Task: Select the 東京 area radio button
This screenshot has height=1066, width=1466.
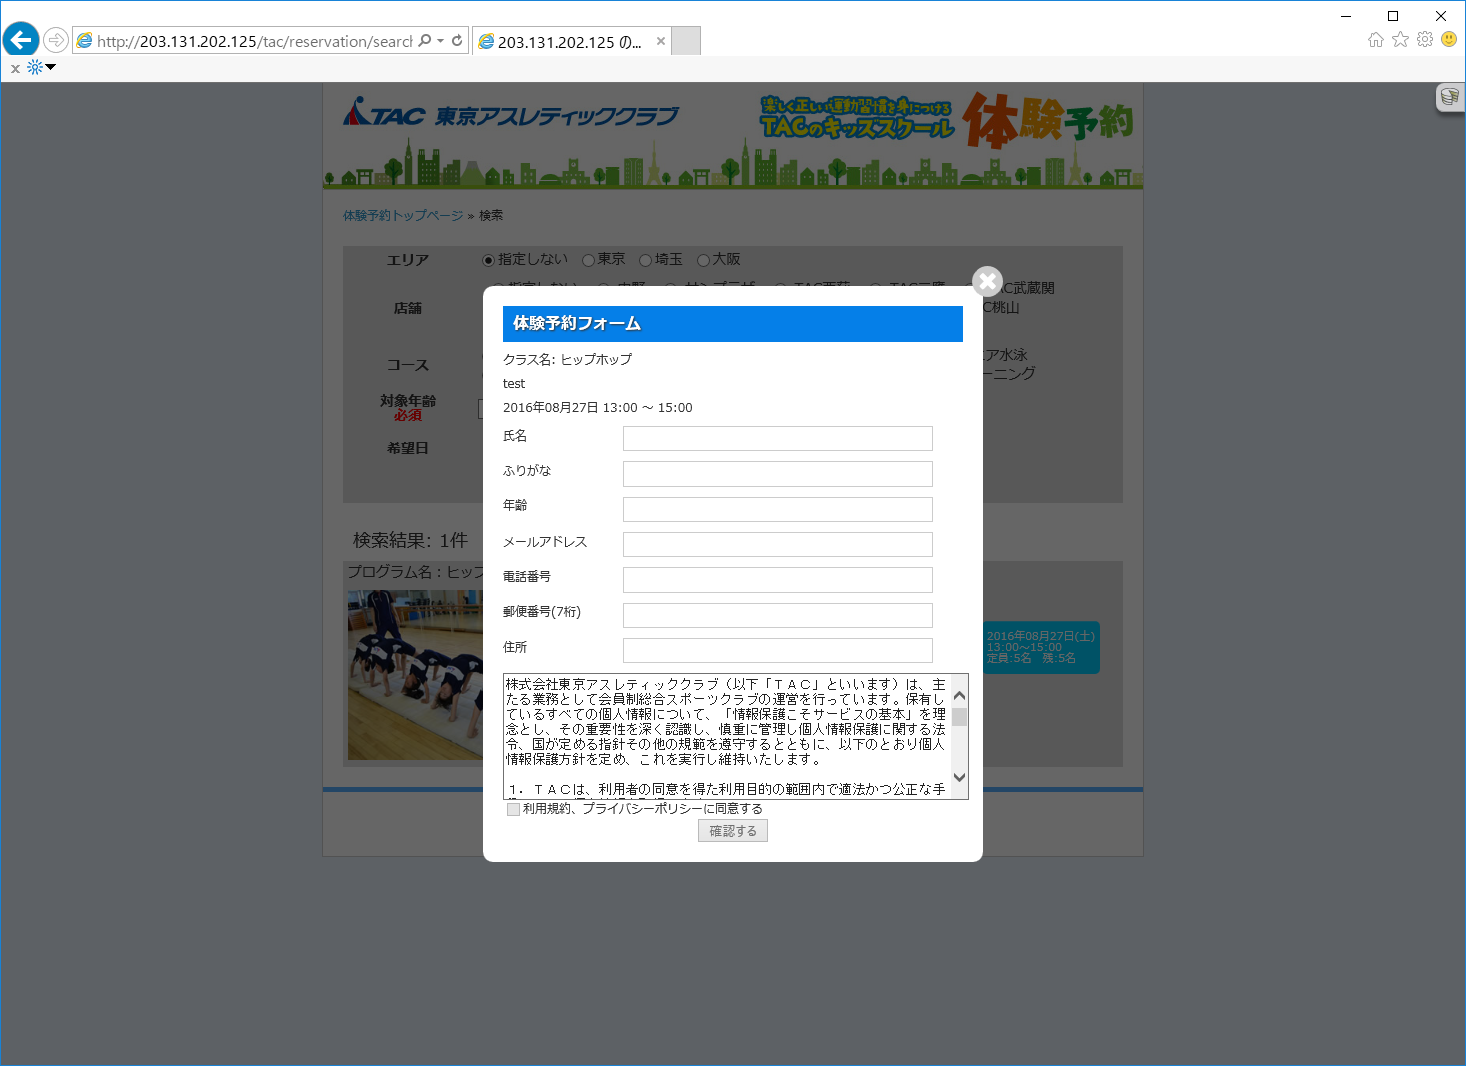Action: (588, 260)
